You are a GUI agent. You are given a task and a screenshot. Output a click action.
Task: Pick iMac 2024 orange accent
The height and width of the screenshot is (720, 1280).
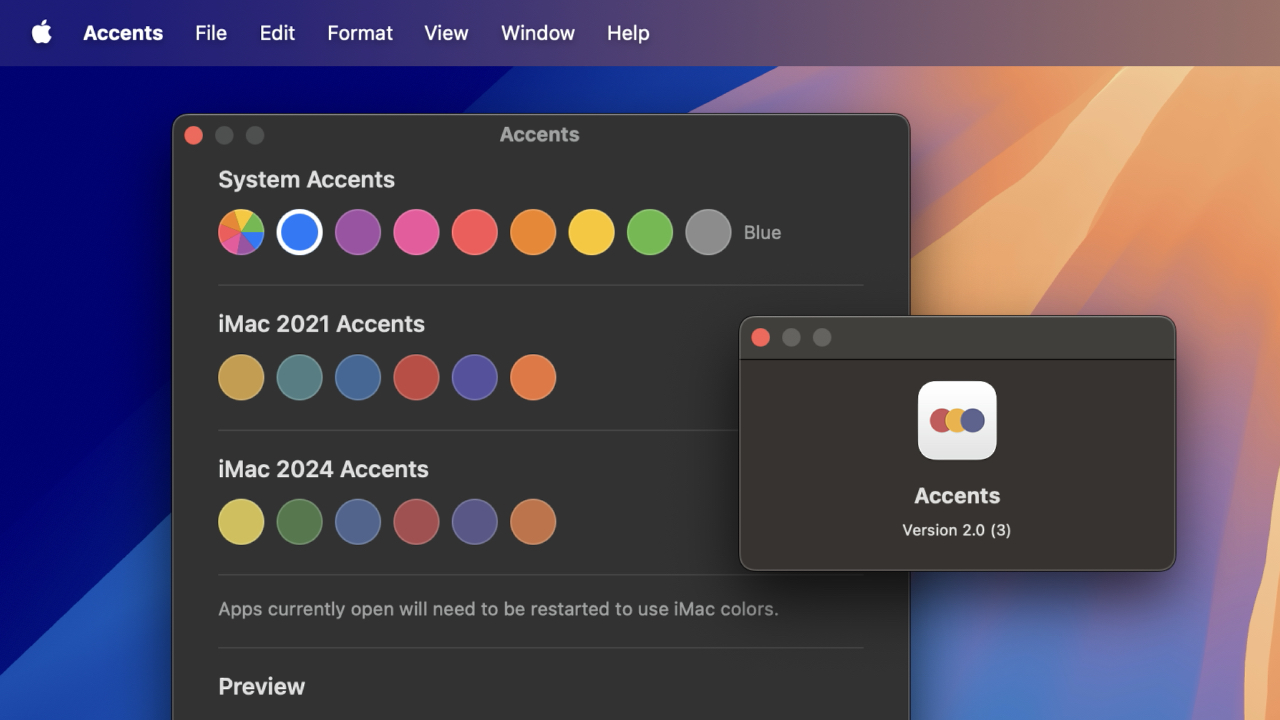click(x=533, y=522)
